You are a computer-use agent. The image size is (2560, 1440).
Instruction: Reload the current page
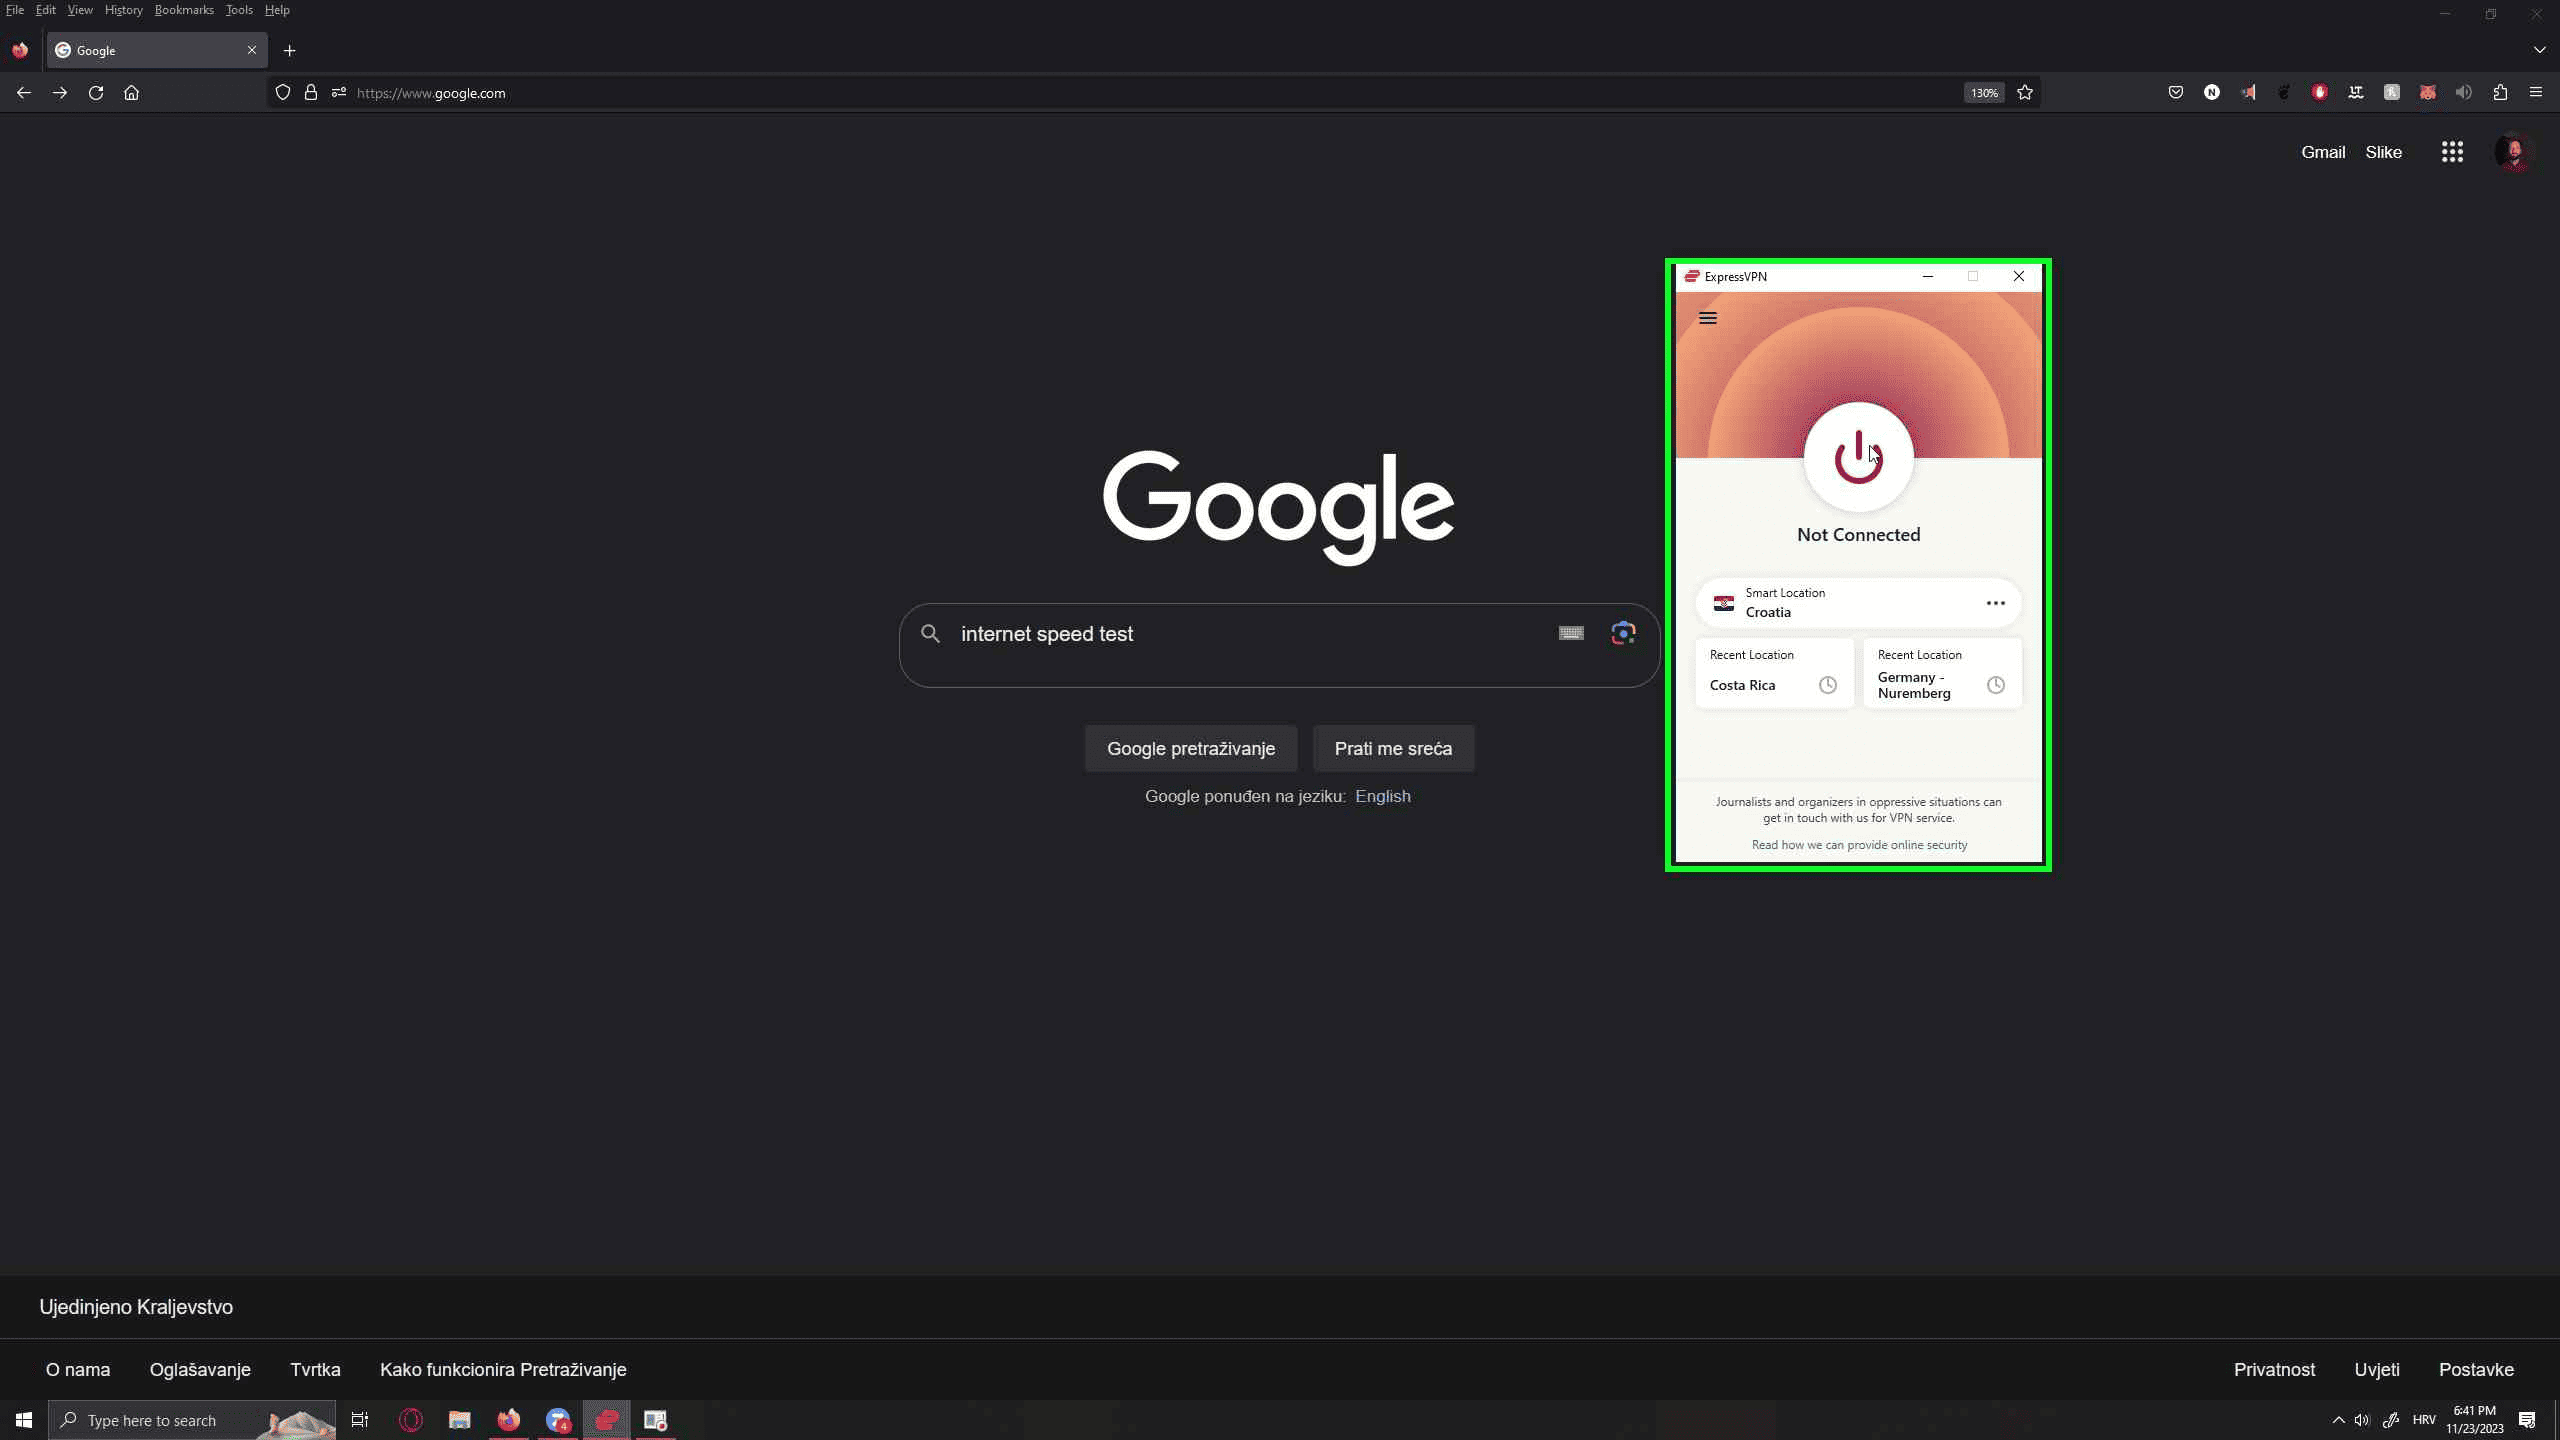pyautogui.click(x=96, y=93)
